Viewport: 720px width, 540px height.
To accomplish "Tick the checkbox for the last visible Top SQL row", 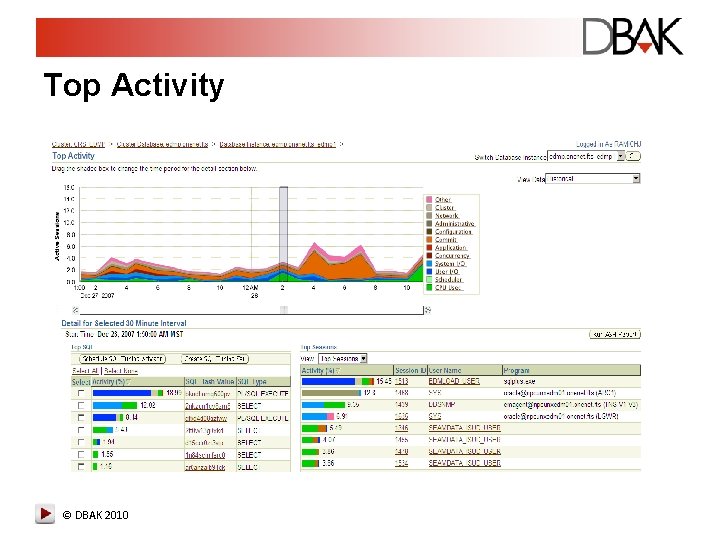I will (x=81, y=466).
